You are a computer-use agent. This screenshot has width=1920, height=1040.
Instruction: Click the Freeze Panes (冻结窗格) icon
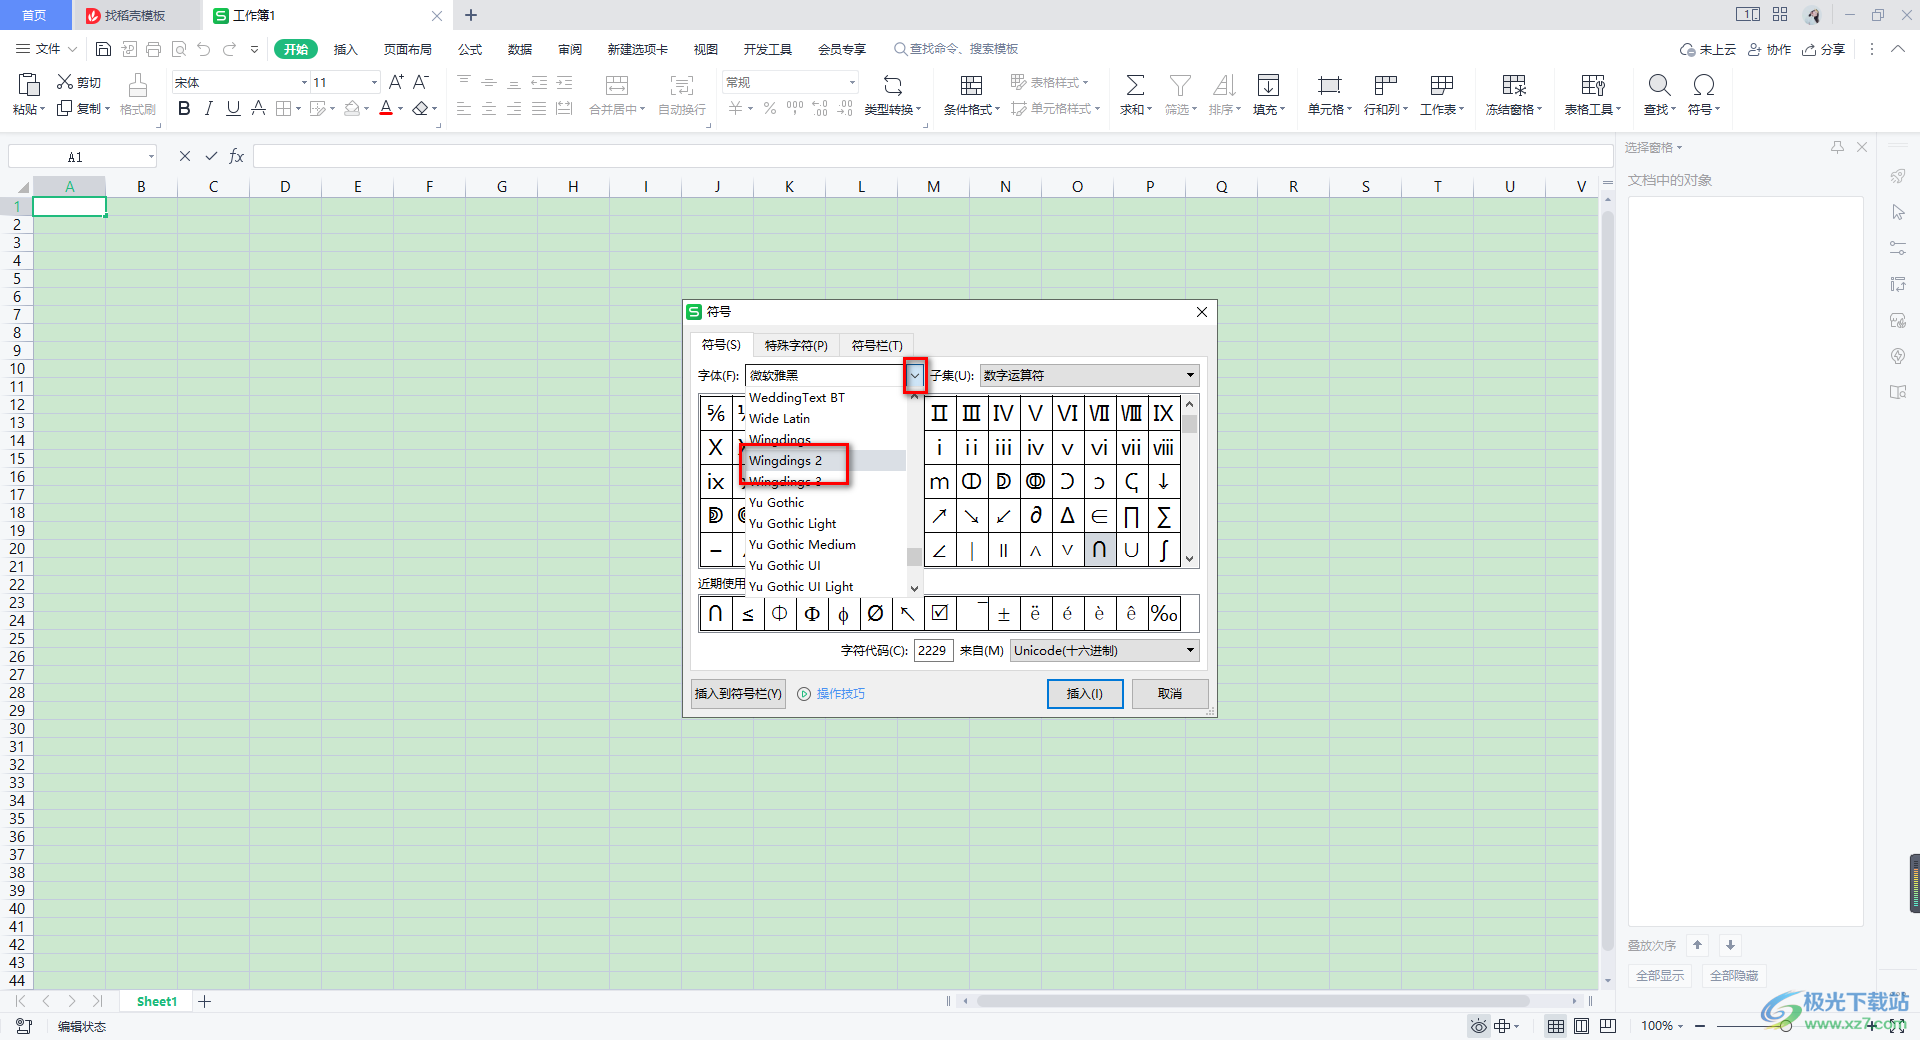tap(1514, 85)
